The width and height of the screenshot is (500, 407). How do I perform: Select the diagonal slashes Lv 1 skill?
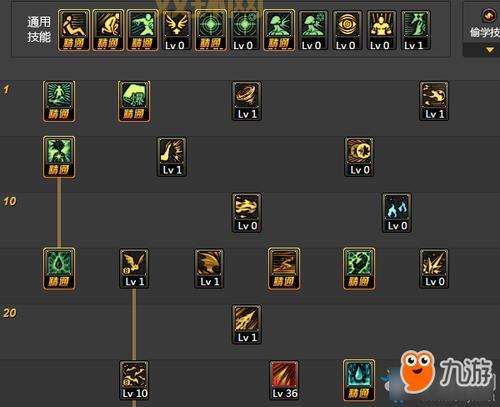247,324
